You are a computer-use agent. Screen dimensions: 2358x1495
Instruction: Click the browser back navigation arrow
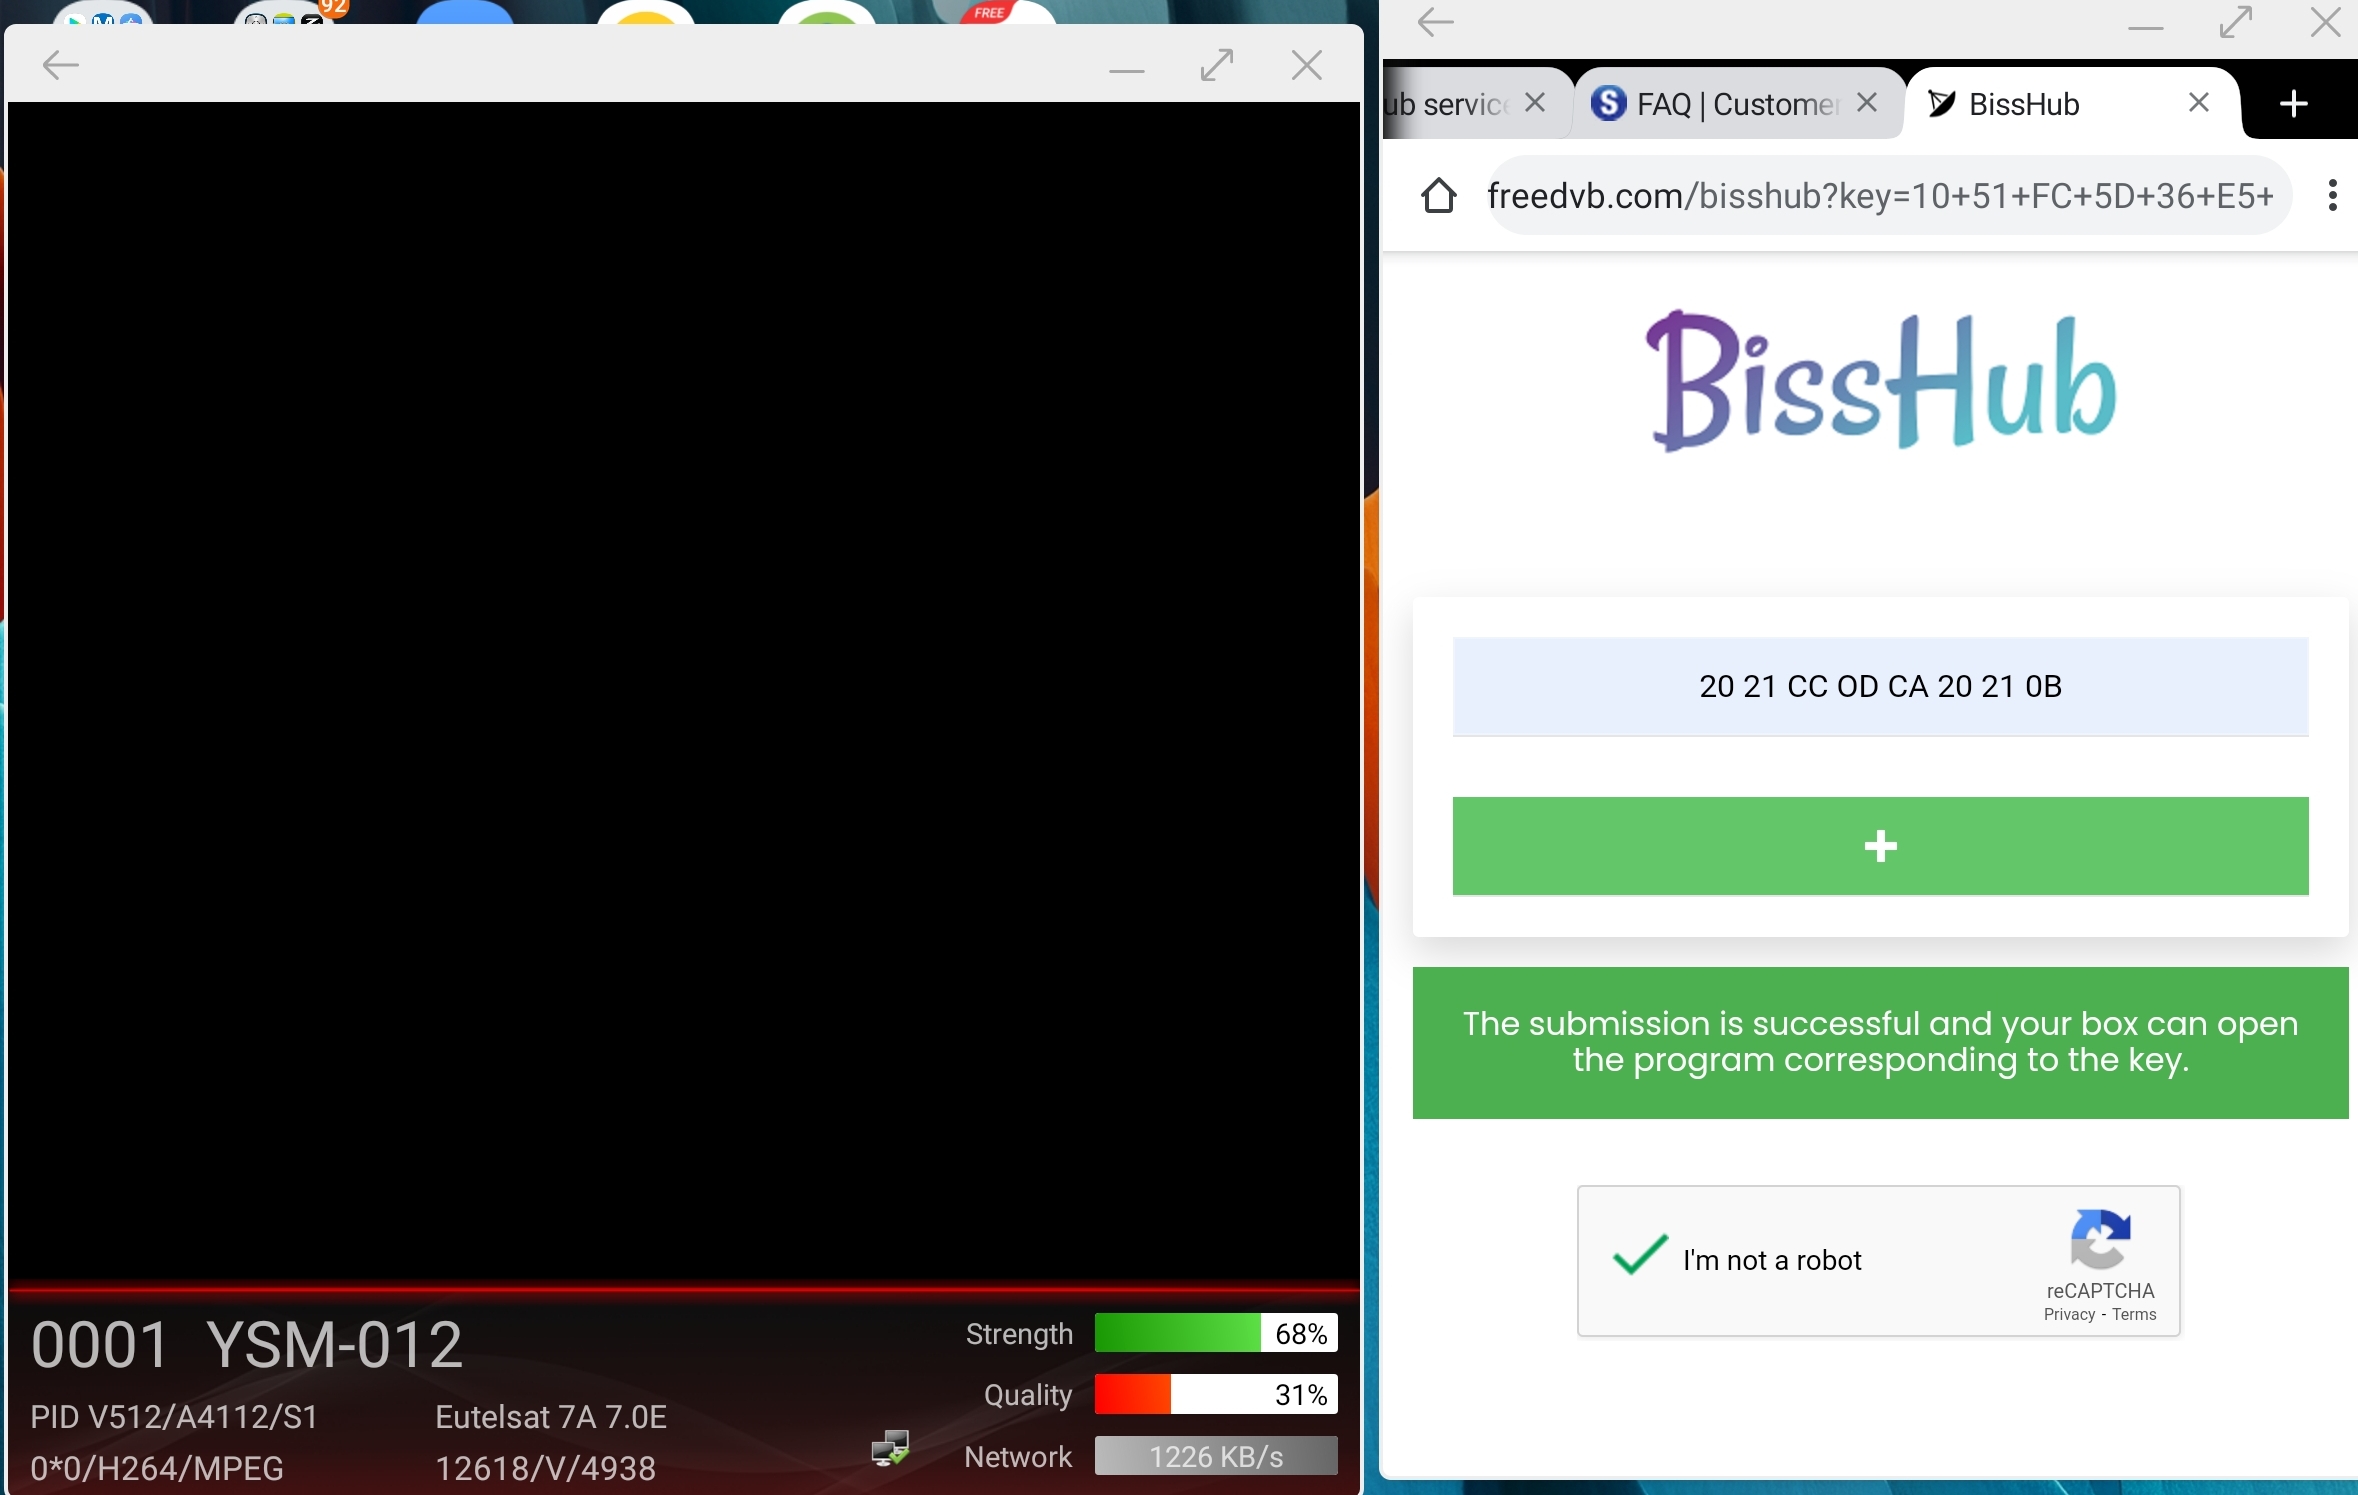click(1435, 22)
